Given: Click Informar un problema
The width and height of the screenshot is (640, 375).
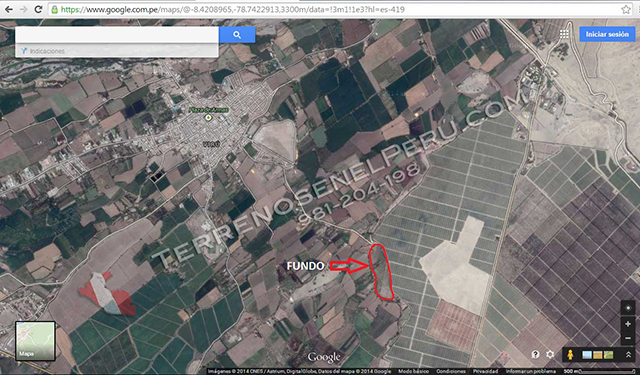Looking at the screenshot, I should (531, 371).
